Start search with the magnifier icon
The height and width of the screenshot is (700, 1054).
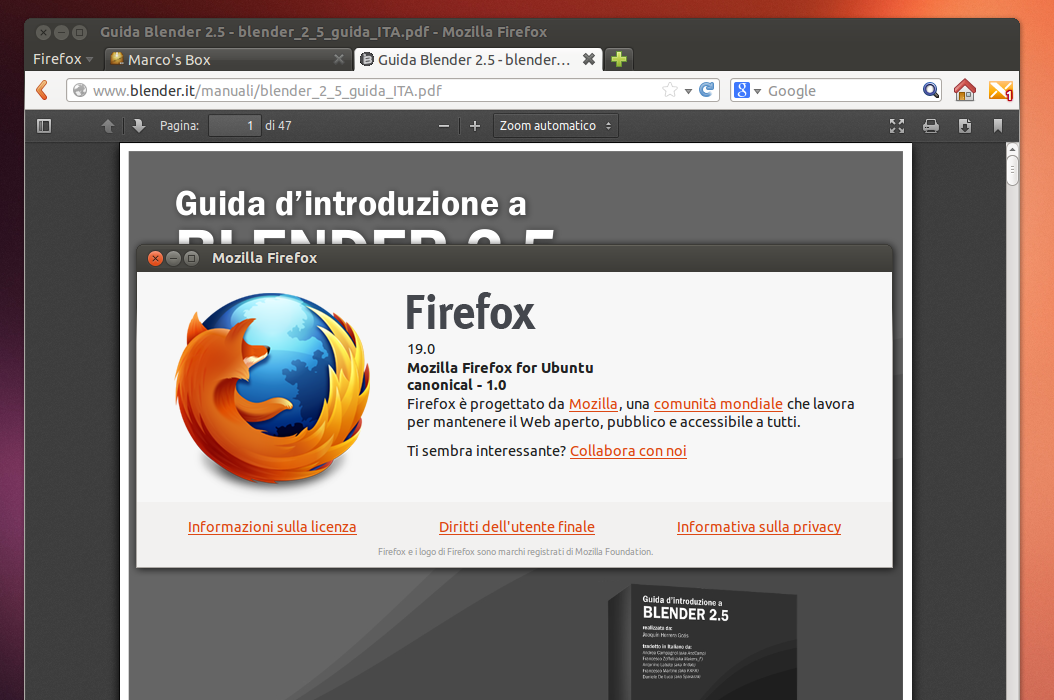click(x=930, y=90)
